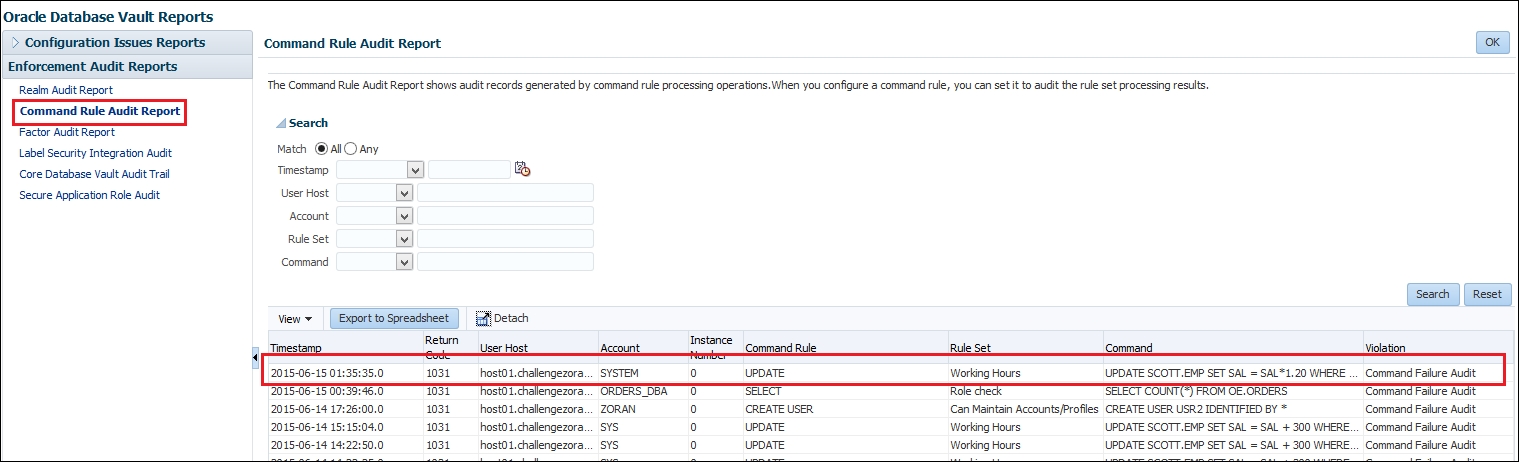This screenshot has width=1519, height=462.
Task: Open Factor Audit Report
Action: coord(67,132)
